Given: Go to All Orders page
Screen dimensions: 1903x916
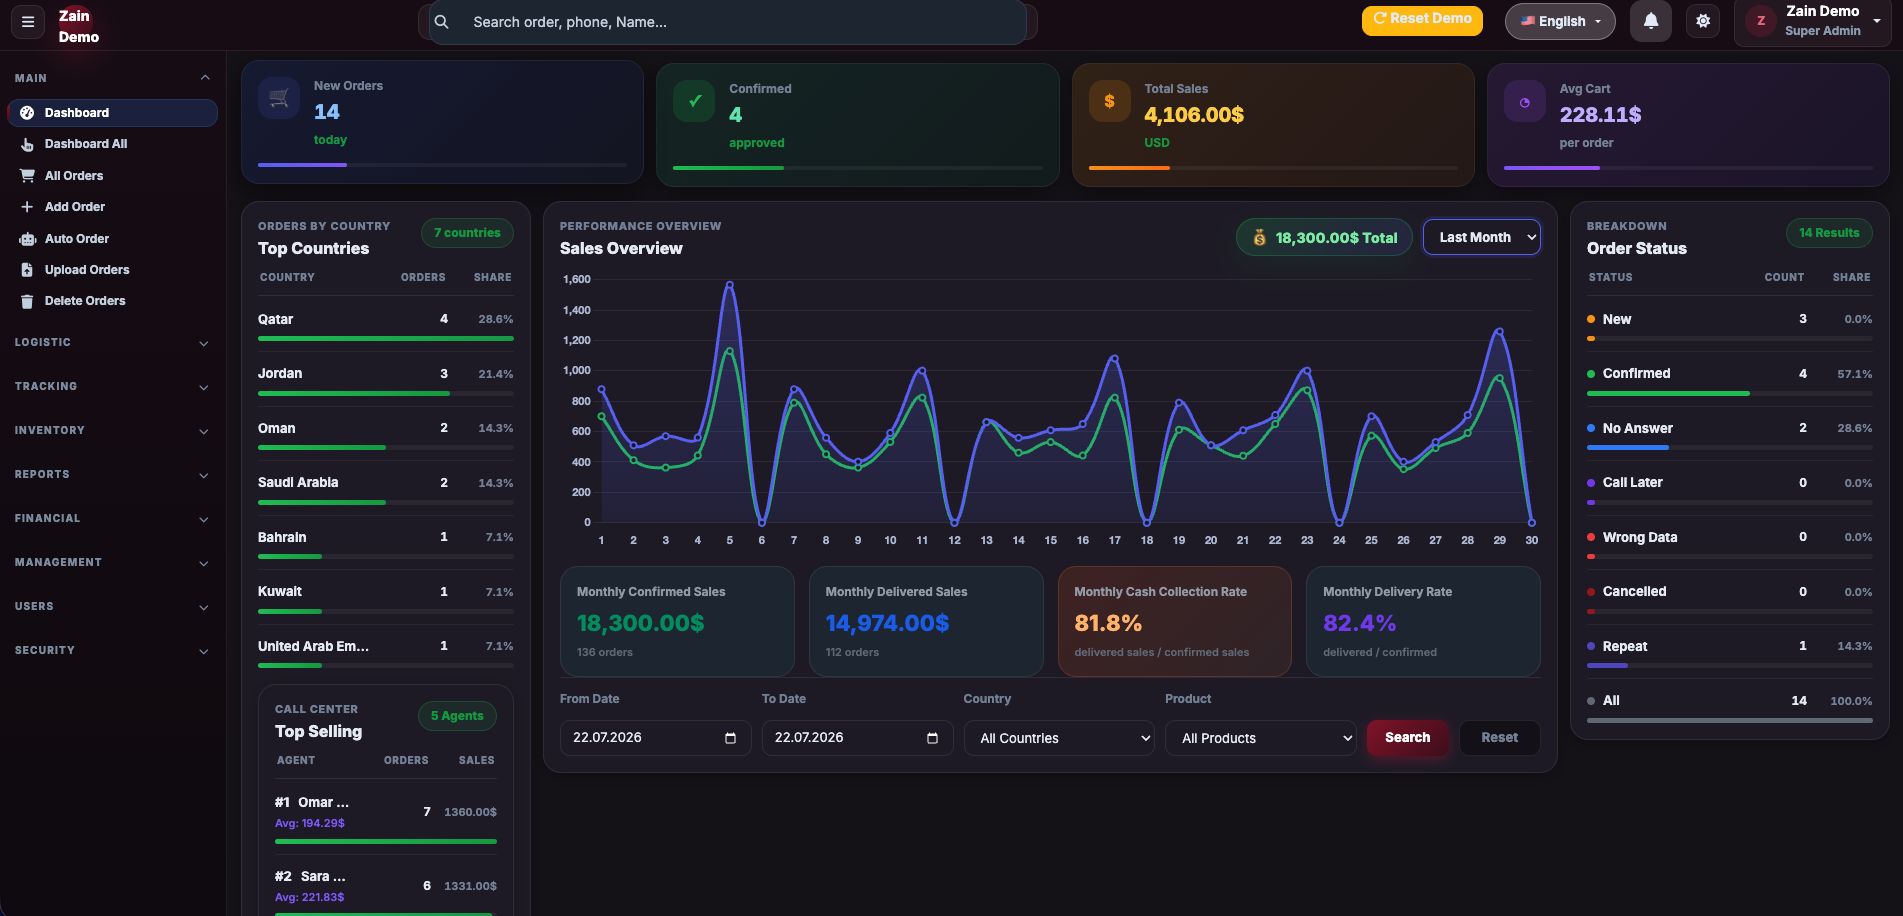Looking at the screenshot, I should tap(112, 176).
